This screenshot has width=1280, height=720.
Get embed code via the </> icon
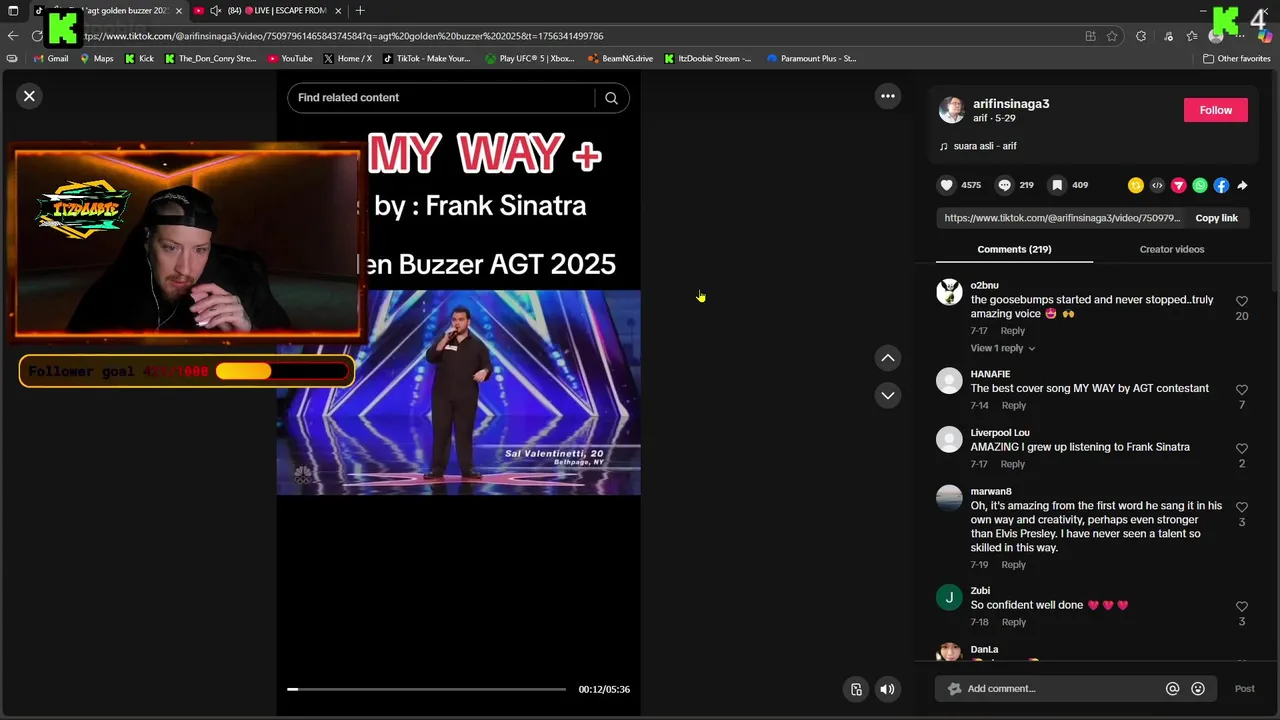pyautogui.click(x=1157, y=185)
